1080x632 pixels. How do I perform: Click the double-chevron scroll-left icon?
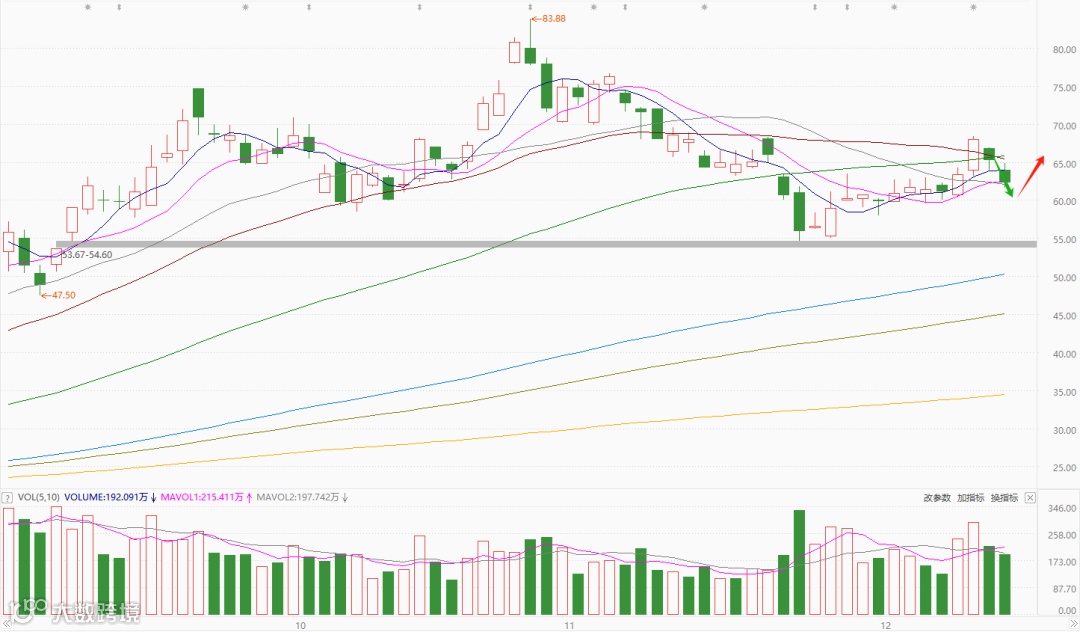(6, 624)
